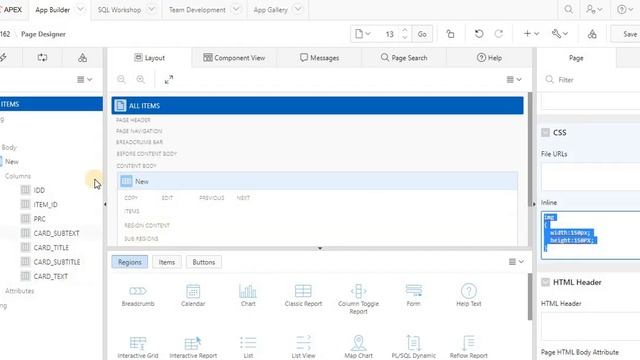Add a Form region from gallery

tap(413, 296)
